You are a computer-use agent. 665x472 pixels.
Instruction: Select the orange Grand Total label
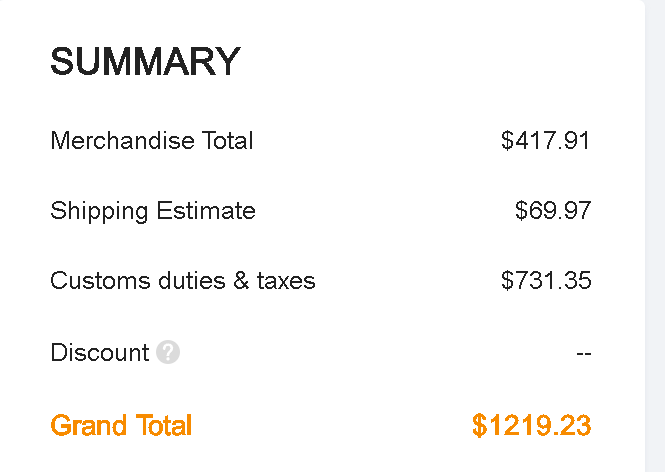tap(121, 425)
